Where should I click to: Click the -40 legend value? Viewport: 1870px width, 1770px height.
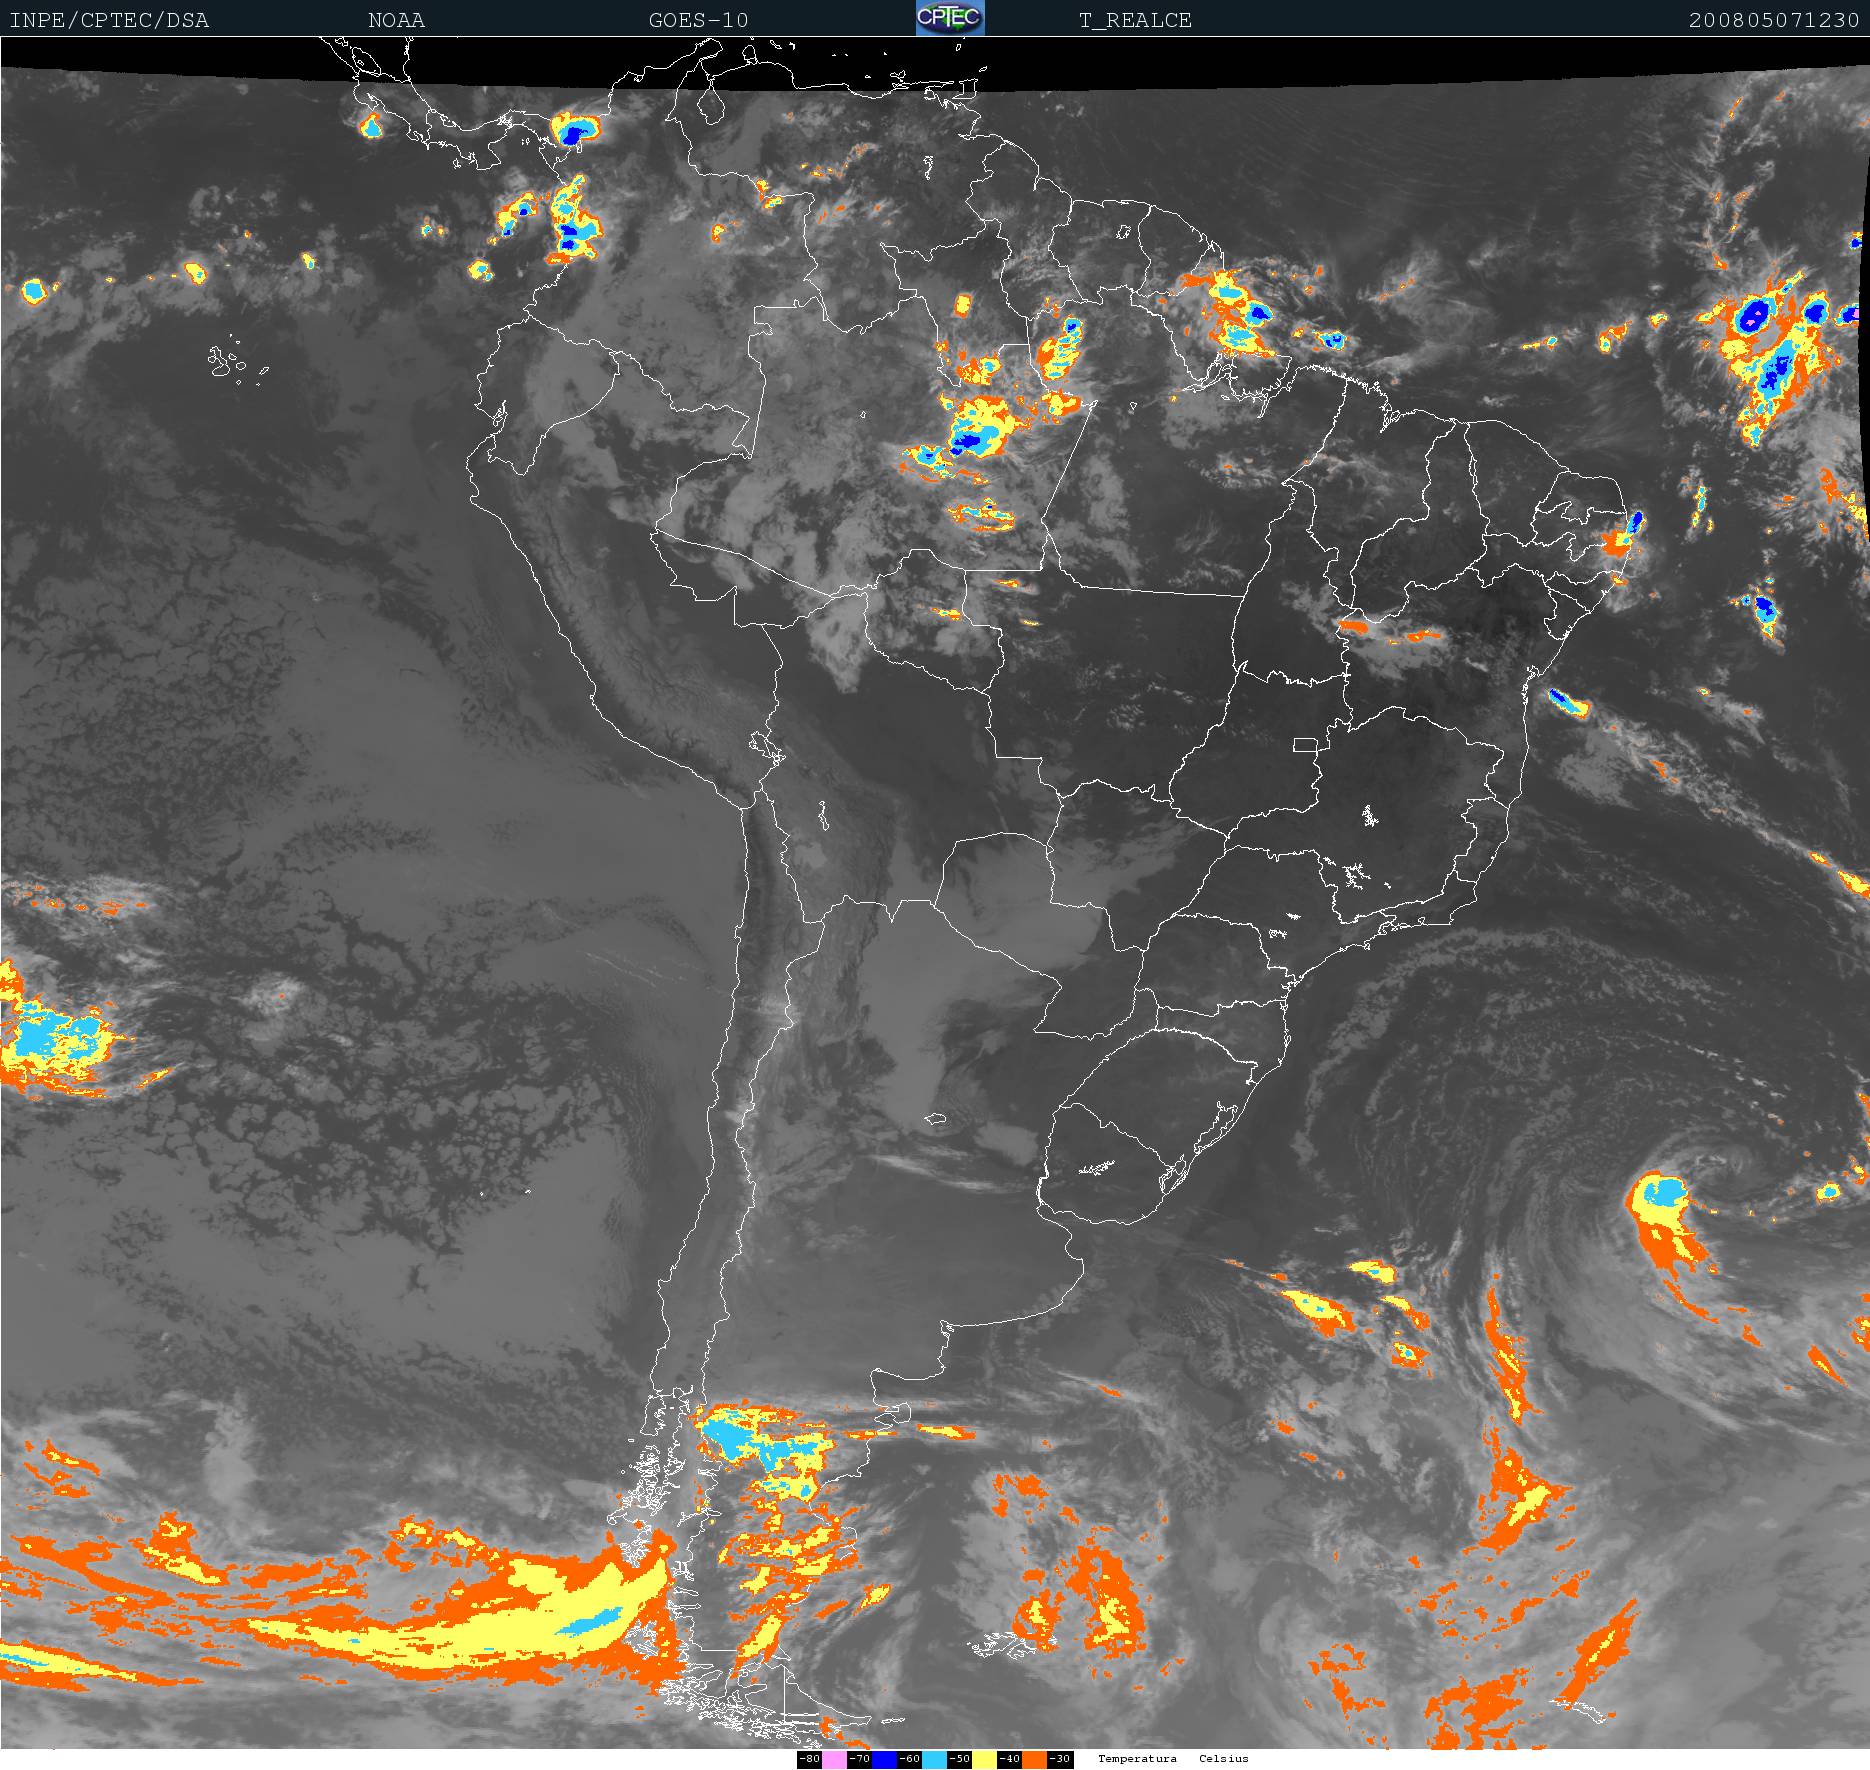tap(1009, 1759)
